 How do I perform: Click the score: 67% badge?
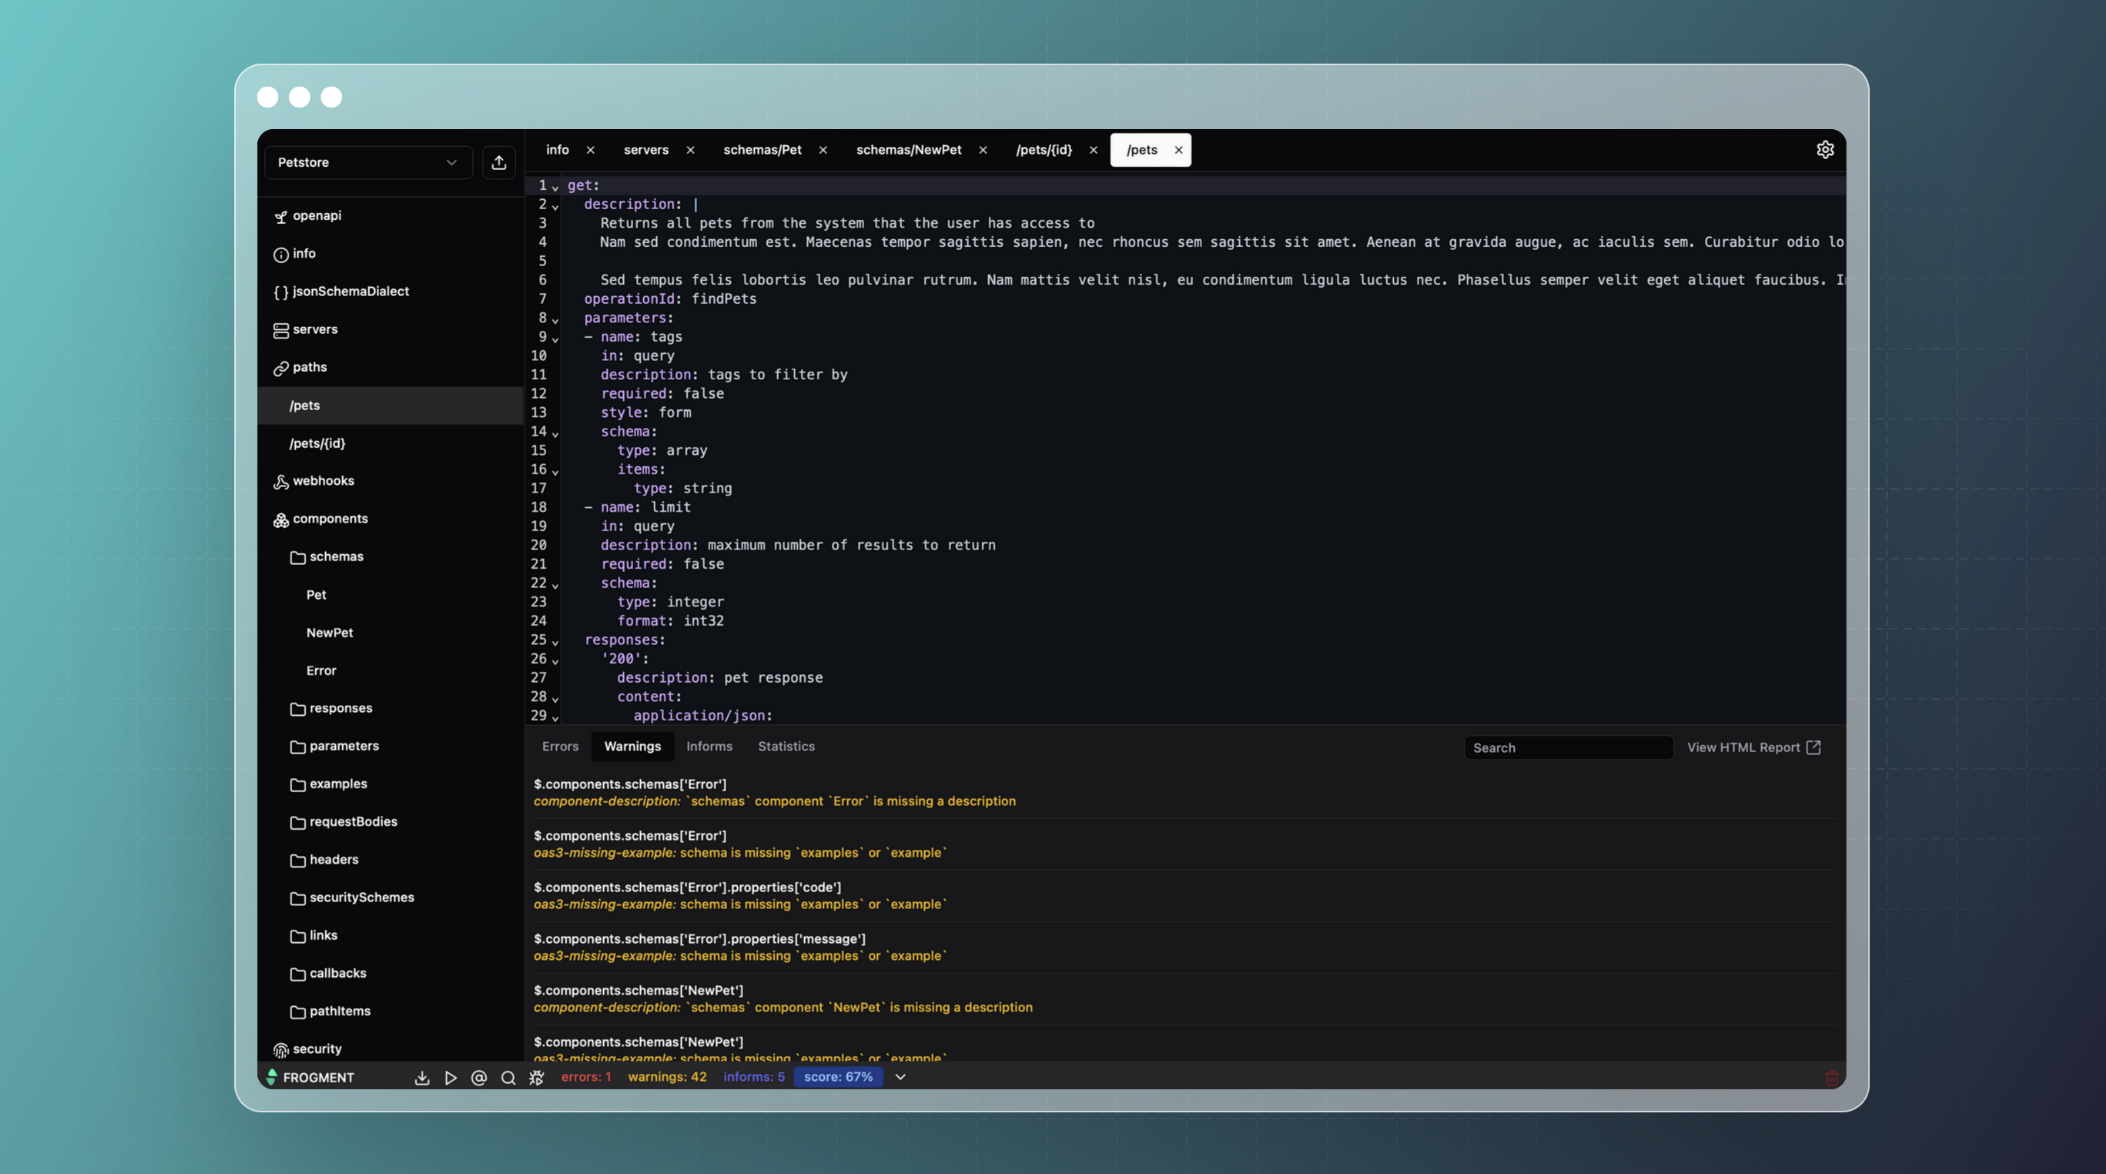click(838, 1077)
